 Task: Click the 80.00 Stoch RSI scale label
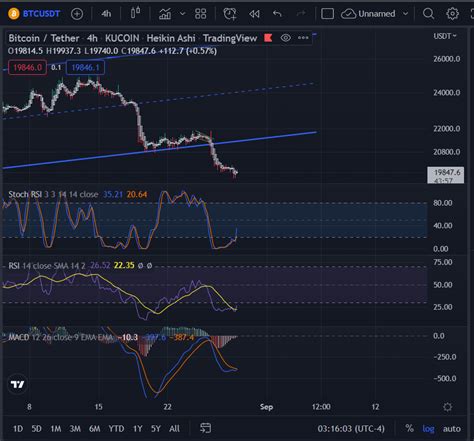pos(443,203)
